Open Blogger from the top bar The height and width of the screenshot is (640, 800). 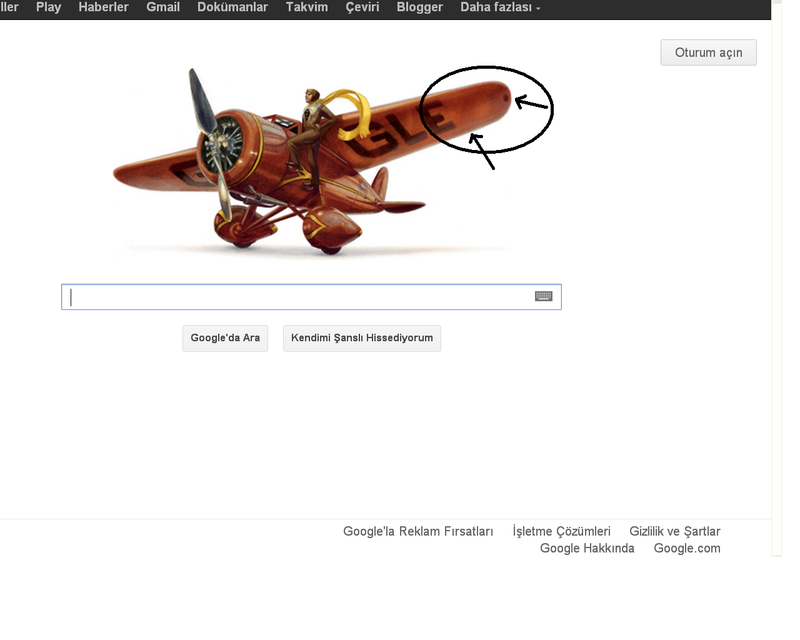coord(420,8)
